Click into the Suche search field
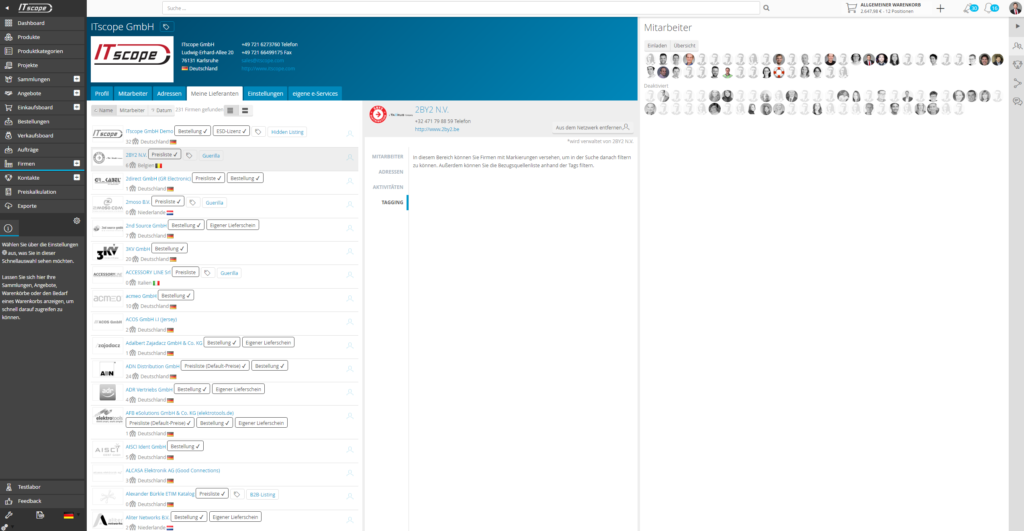1024x531 pixels. [x=461, y=8]
